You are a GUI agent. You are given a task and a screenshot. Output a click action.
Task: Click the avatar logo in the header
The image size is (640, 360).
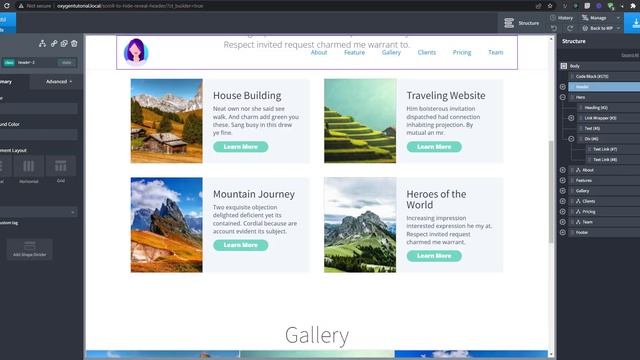[x=136, y=52]
